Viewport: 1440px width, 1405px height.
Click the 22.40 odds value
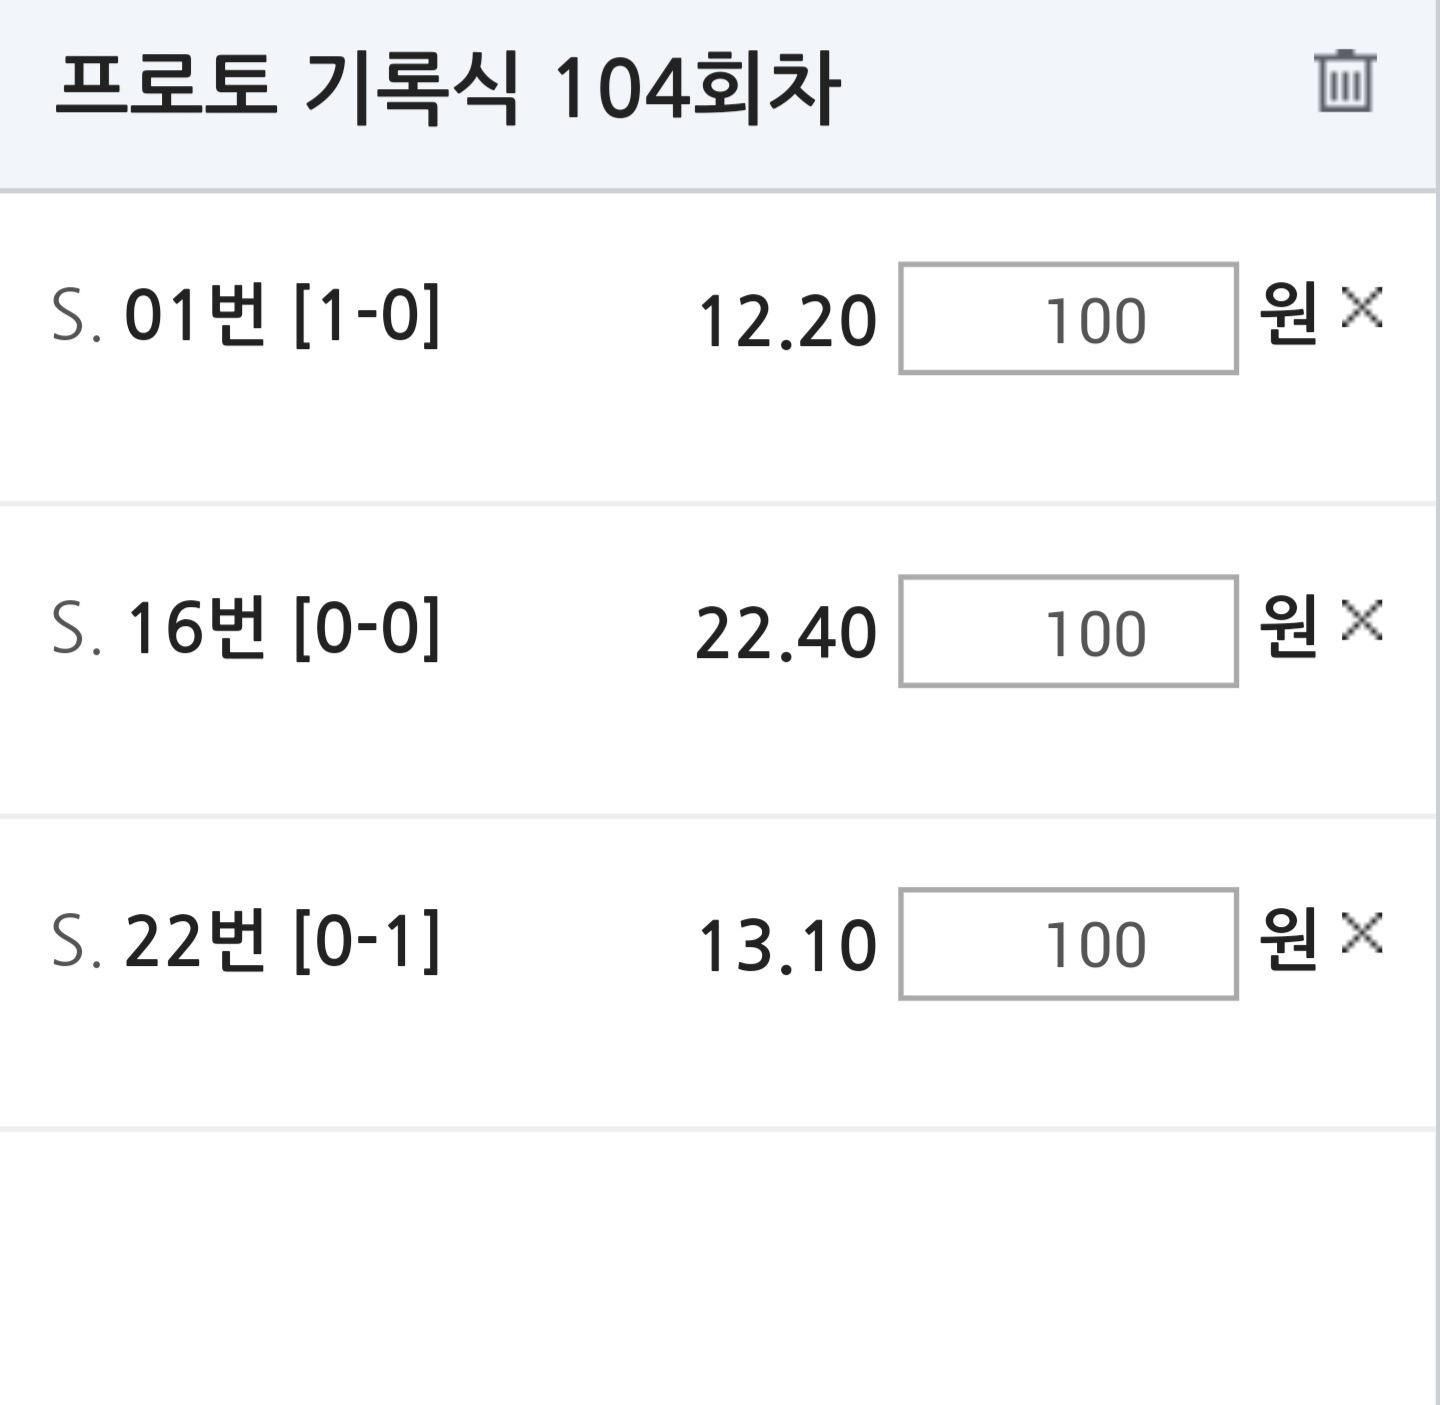tap(786, 634)
